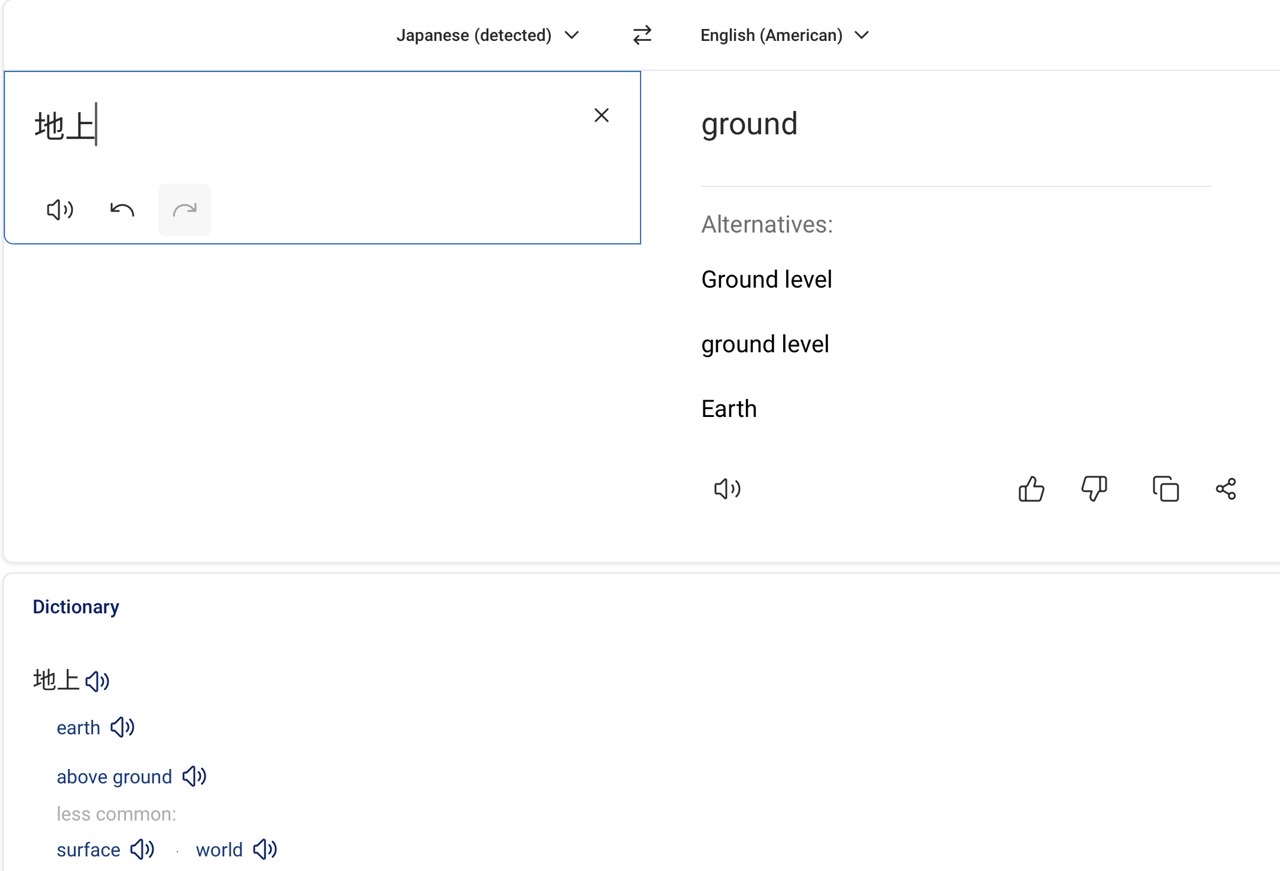Image resolution: width=1280 pixels, height=871 pixels.
Task: Give thumbs down to the translation
Action: [x=1095, y=489]
